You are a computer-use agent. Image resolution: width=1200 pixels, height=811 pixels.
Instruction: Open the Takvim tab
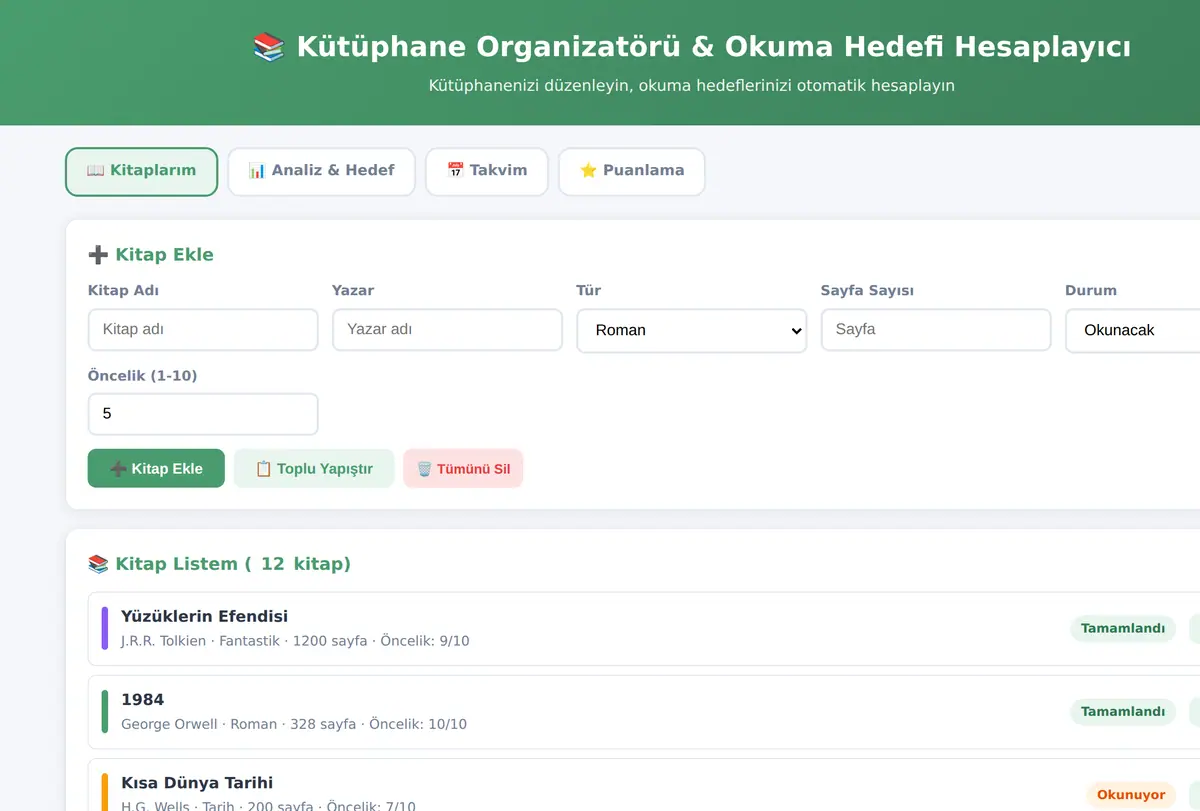[486, 171]
